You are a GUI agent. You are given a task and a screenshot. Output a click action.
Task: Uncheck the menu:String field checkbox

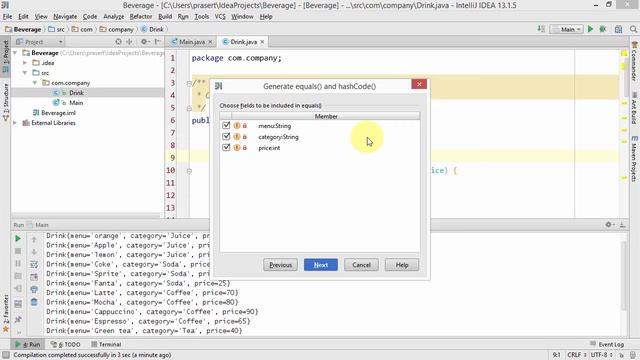226,125
